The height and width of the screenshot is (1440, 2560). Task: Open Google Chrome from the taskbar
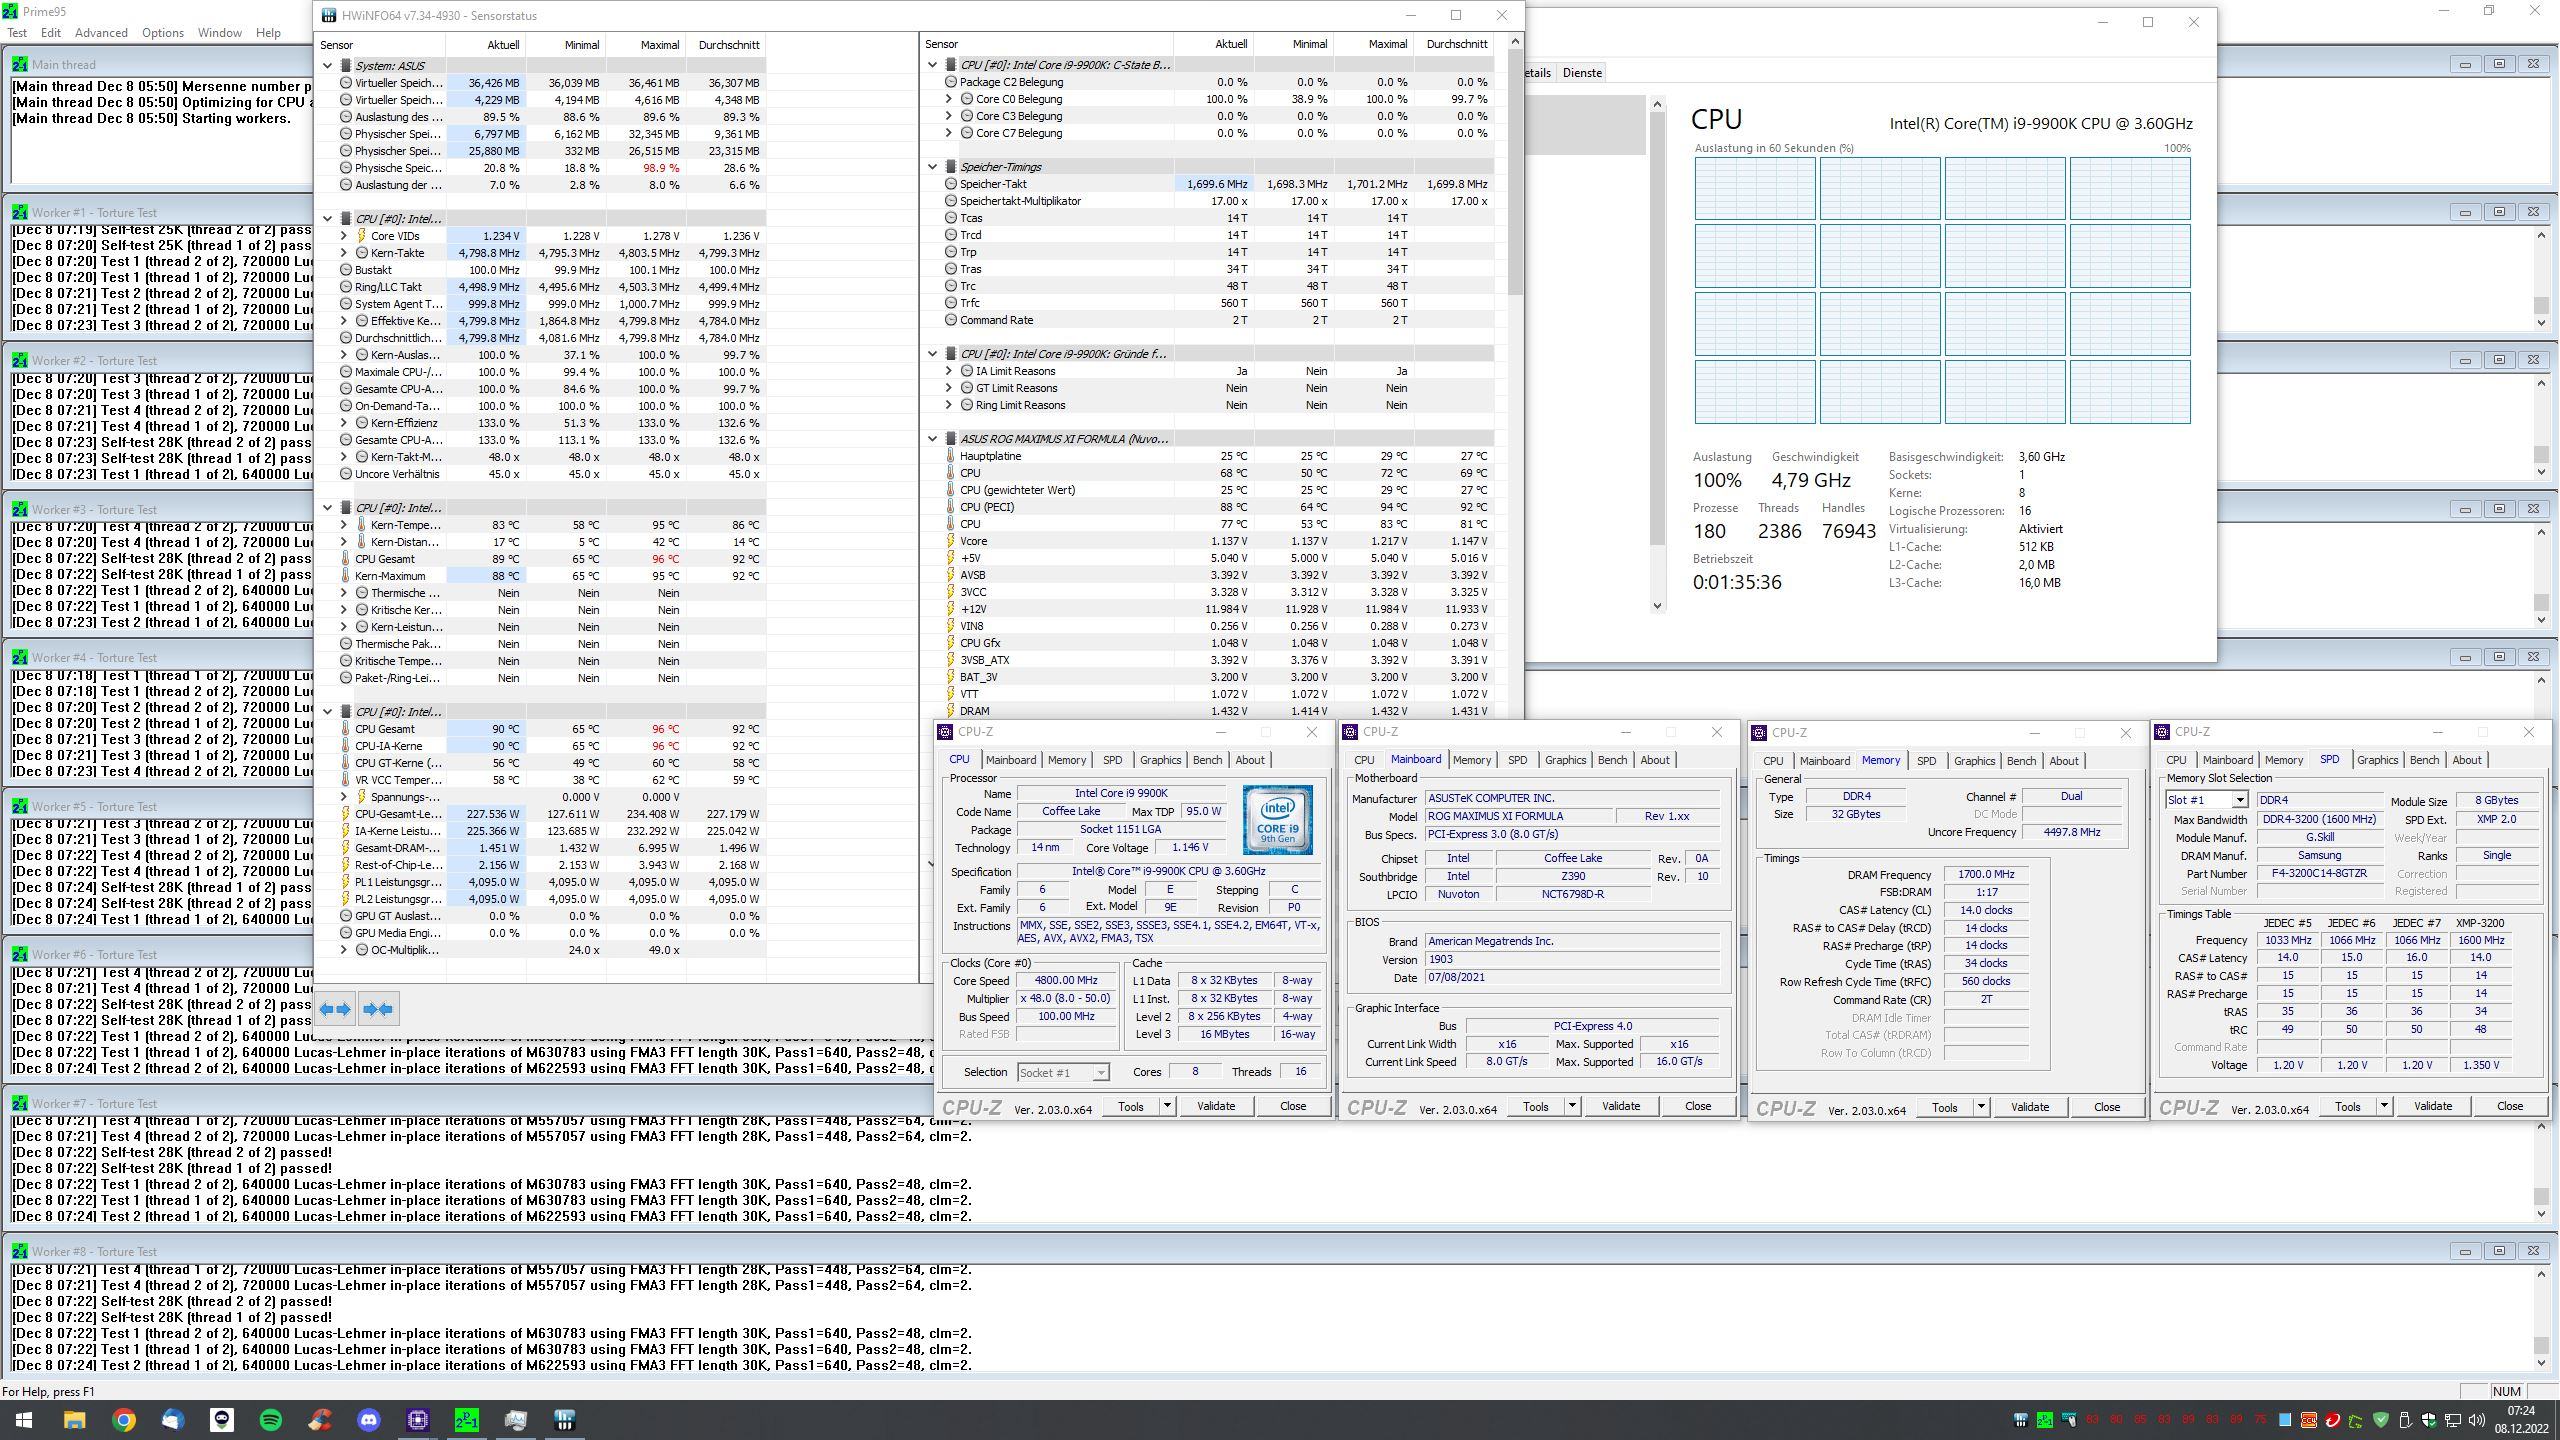point(123,1420)
